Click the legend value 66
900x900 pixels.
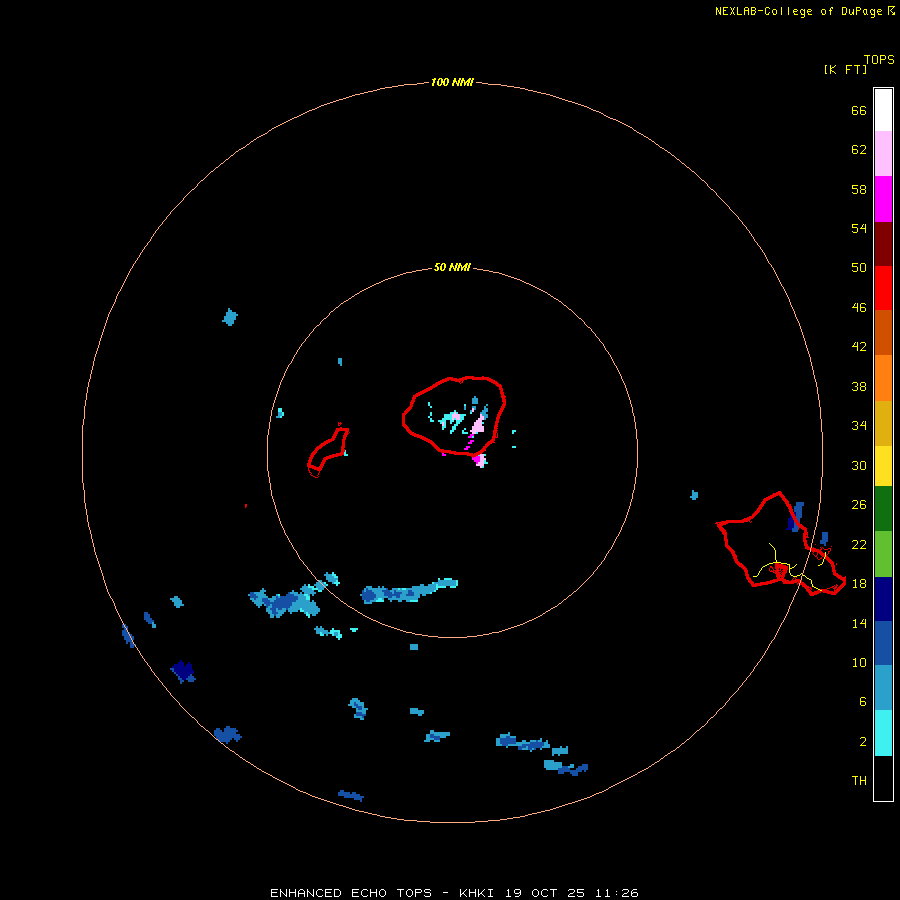(859, 111)
